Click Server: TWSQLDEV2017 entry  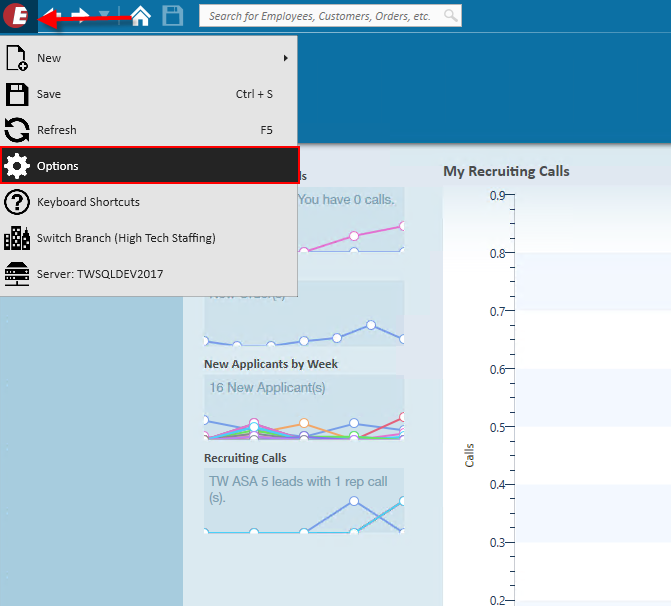(148, 274)
